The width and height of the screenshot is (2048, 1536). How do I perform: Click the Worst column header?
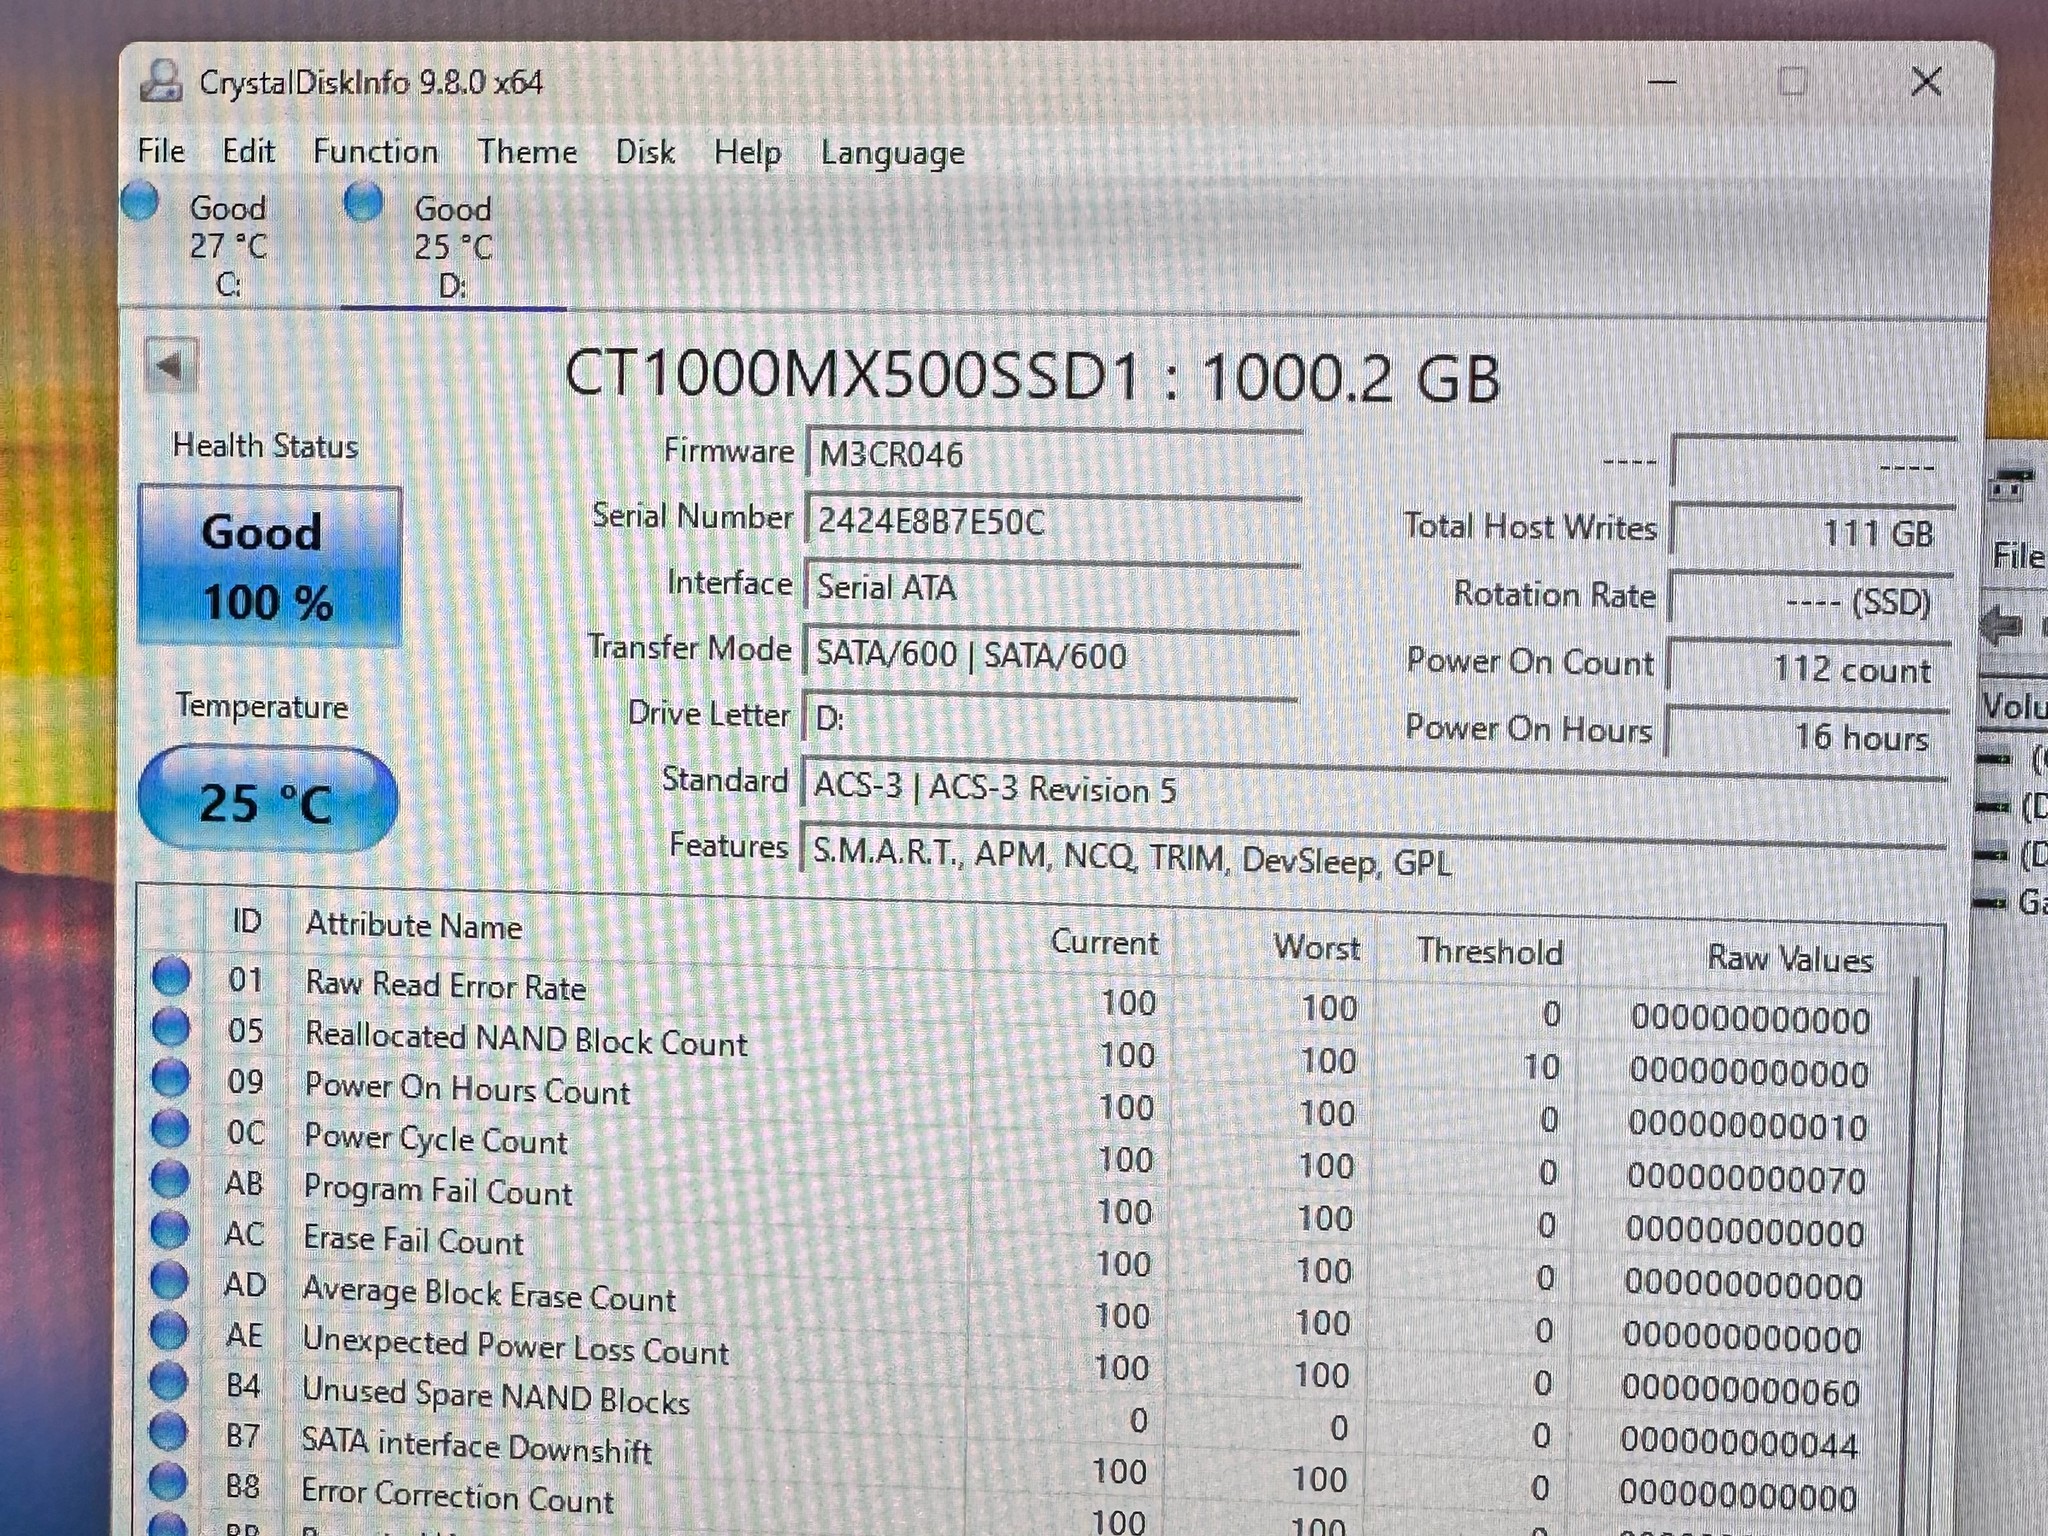pyautogui.click(x=1316, y=947)
